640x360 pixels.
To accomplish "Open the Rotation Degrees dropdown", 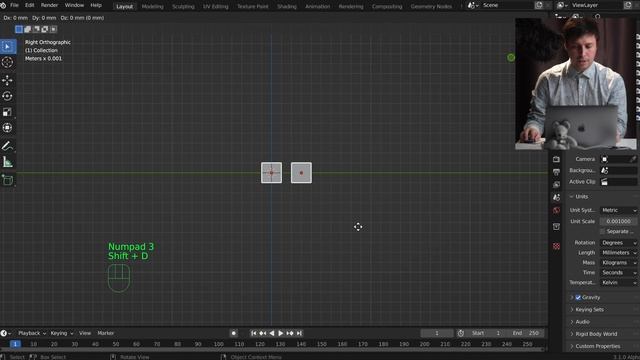I will coord(618,243).
